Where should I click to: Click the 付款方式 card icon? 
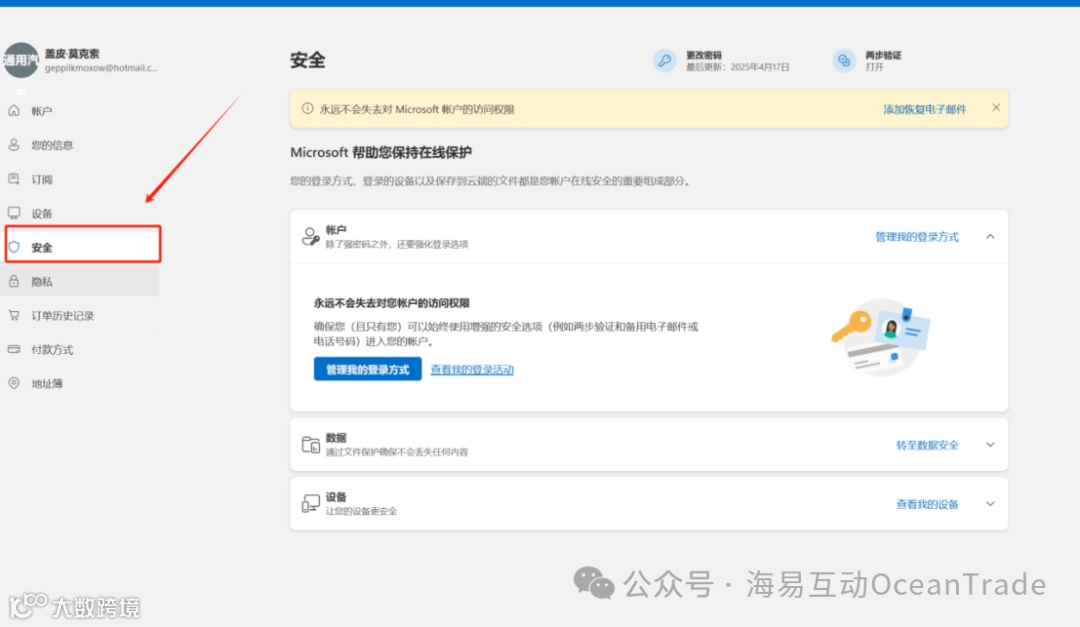(14, 349)
